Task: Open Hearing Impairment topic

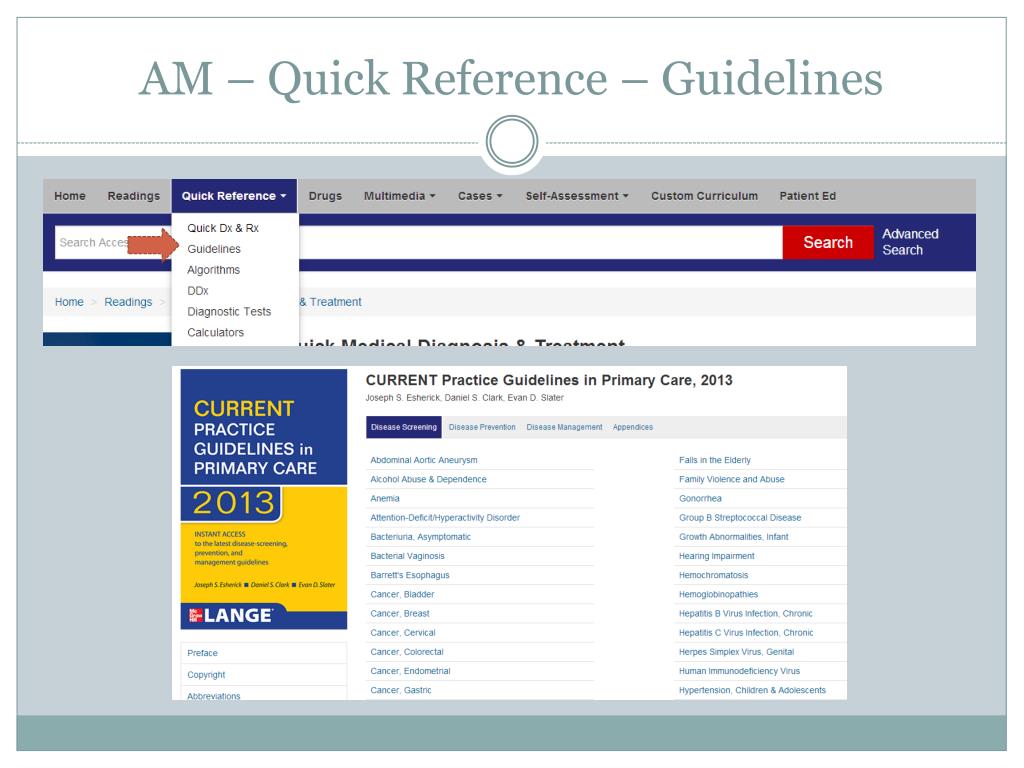Action: (716, 556)
